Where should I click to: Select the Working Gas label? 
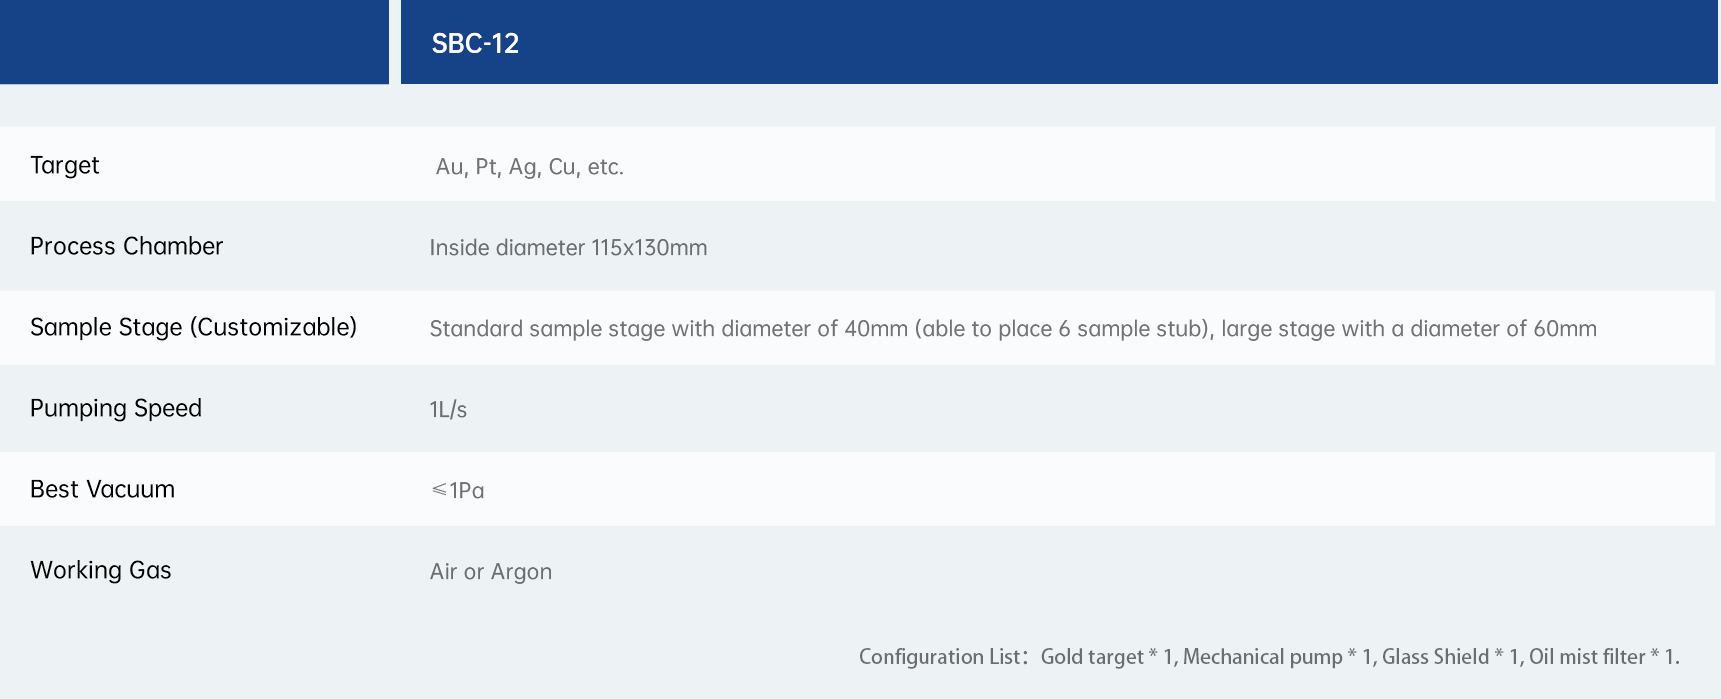(101, 570)
